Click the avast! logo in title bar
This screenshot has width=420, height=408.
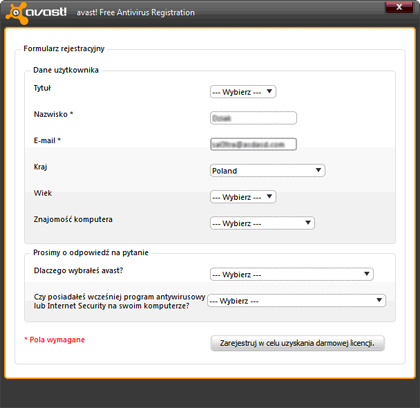coord(36,13)
